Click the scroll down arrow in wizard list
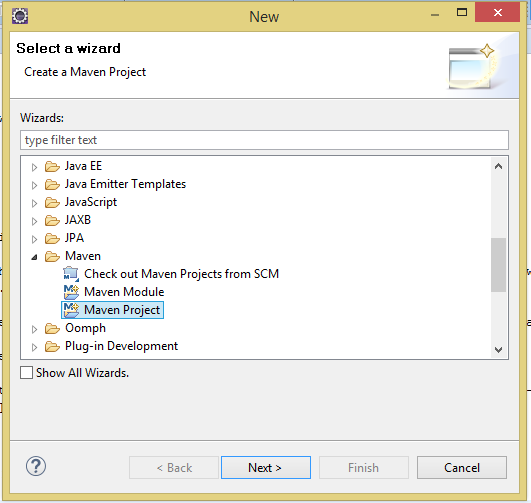The width and height of the screenshot is (531, 503). [498, 349]
